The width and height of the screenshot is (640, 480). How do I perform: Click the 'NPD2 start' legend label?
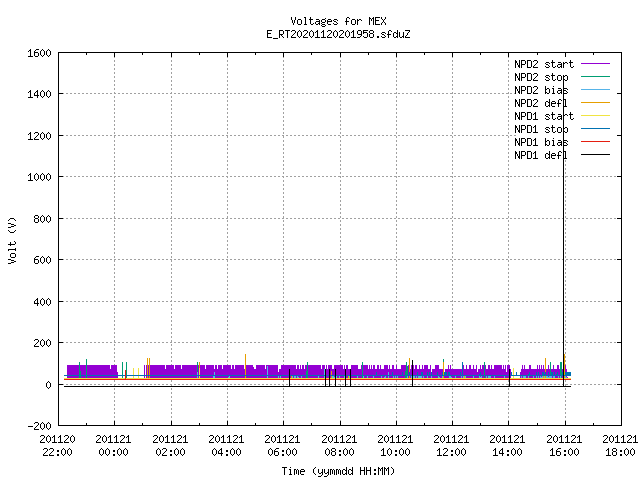coord(544,64)
